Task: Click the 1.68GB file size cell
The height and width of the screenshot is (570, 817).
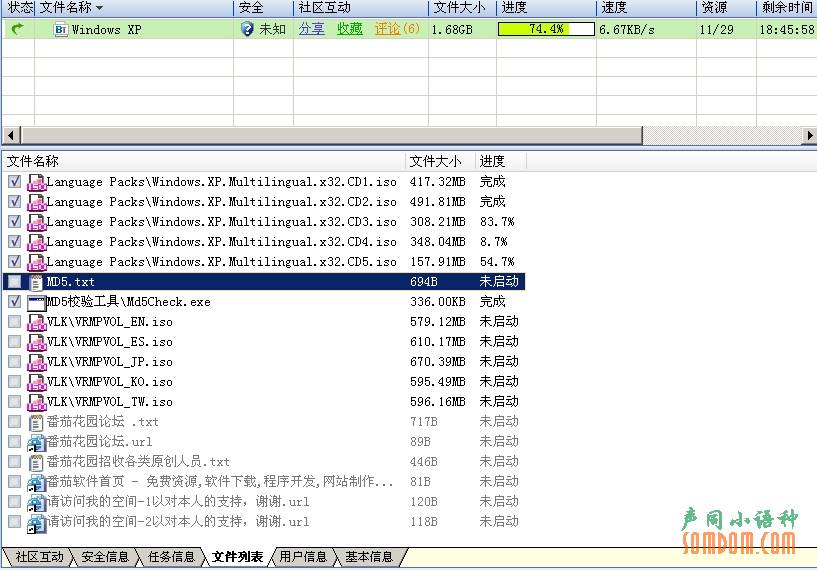Action: click(452, 30)
